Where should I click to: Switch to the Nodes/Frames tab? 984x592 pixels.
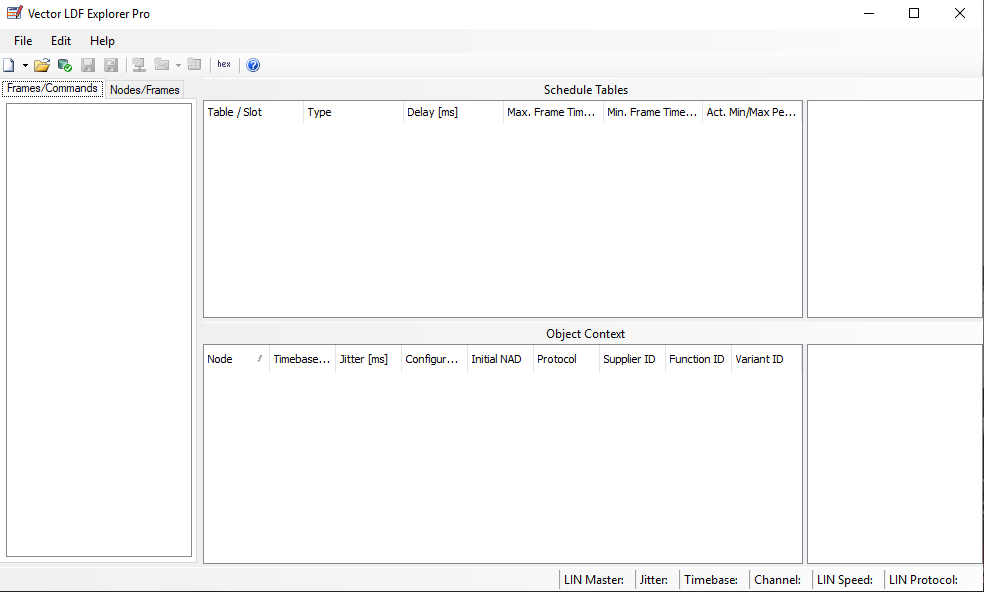(145, 90)
